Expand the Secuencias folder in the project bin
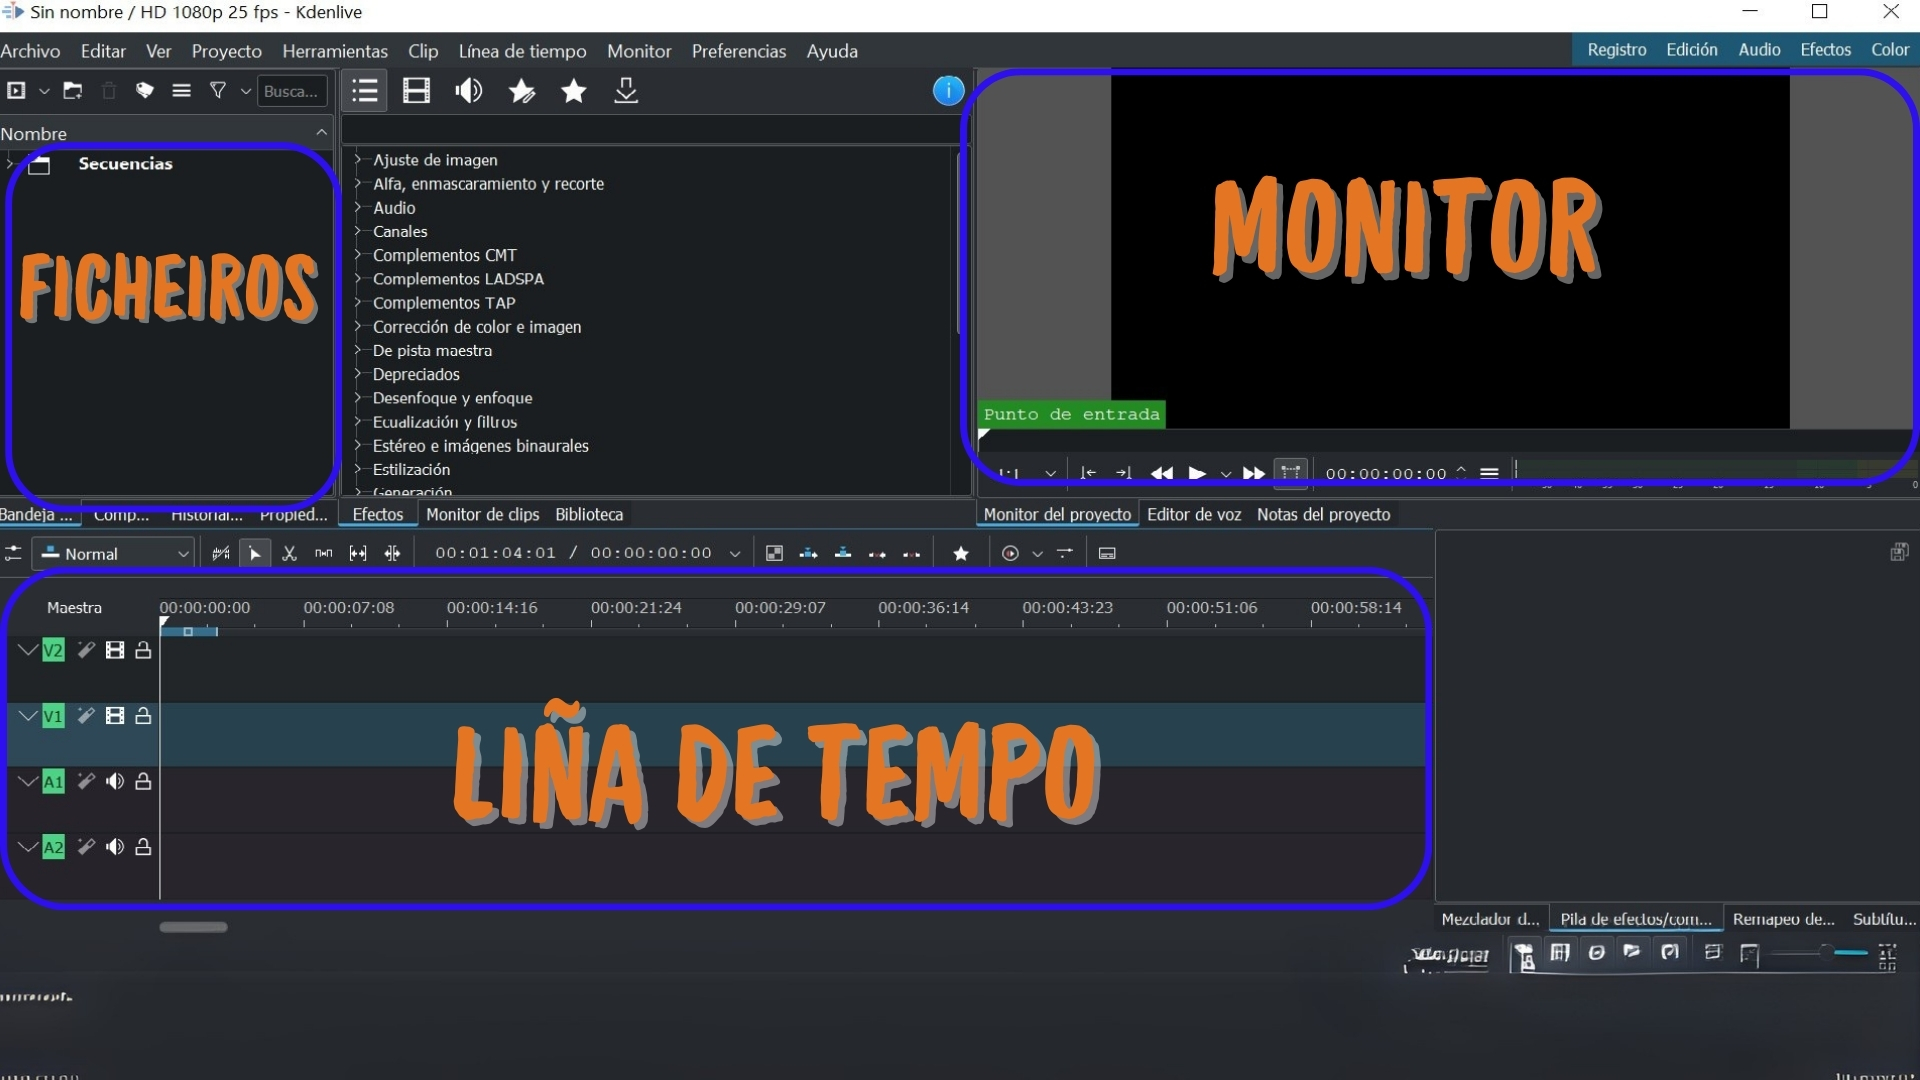Image resolution: width=1920 pixels, height=1080 pixels. click(11, 164)
